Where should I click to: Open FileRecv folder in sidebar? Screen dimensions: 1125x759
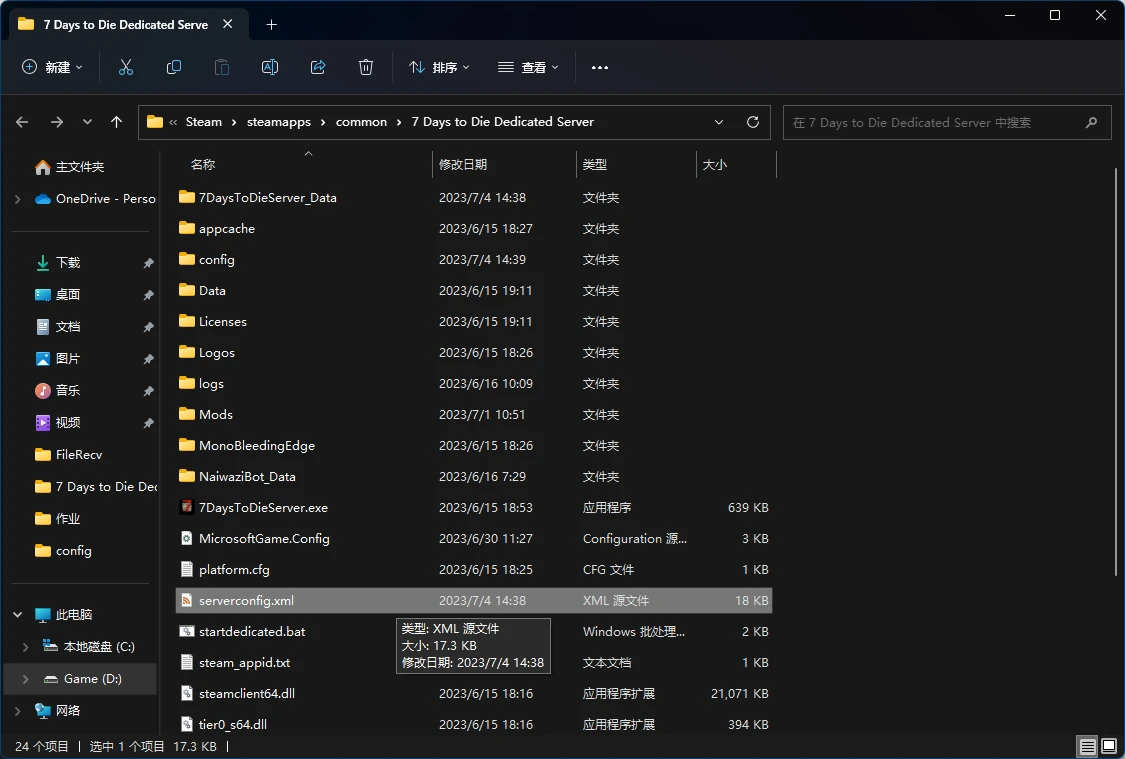(80, 455)
